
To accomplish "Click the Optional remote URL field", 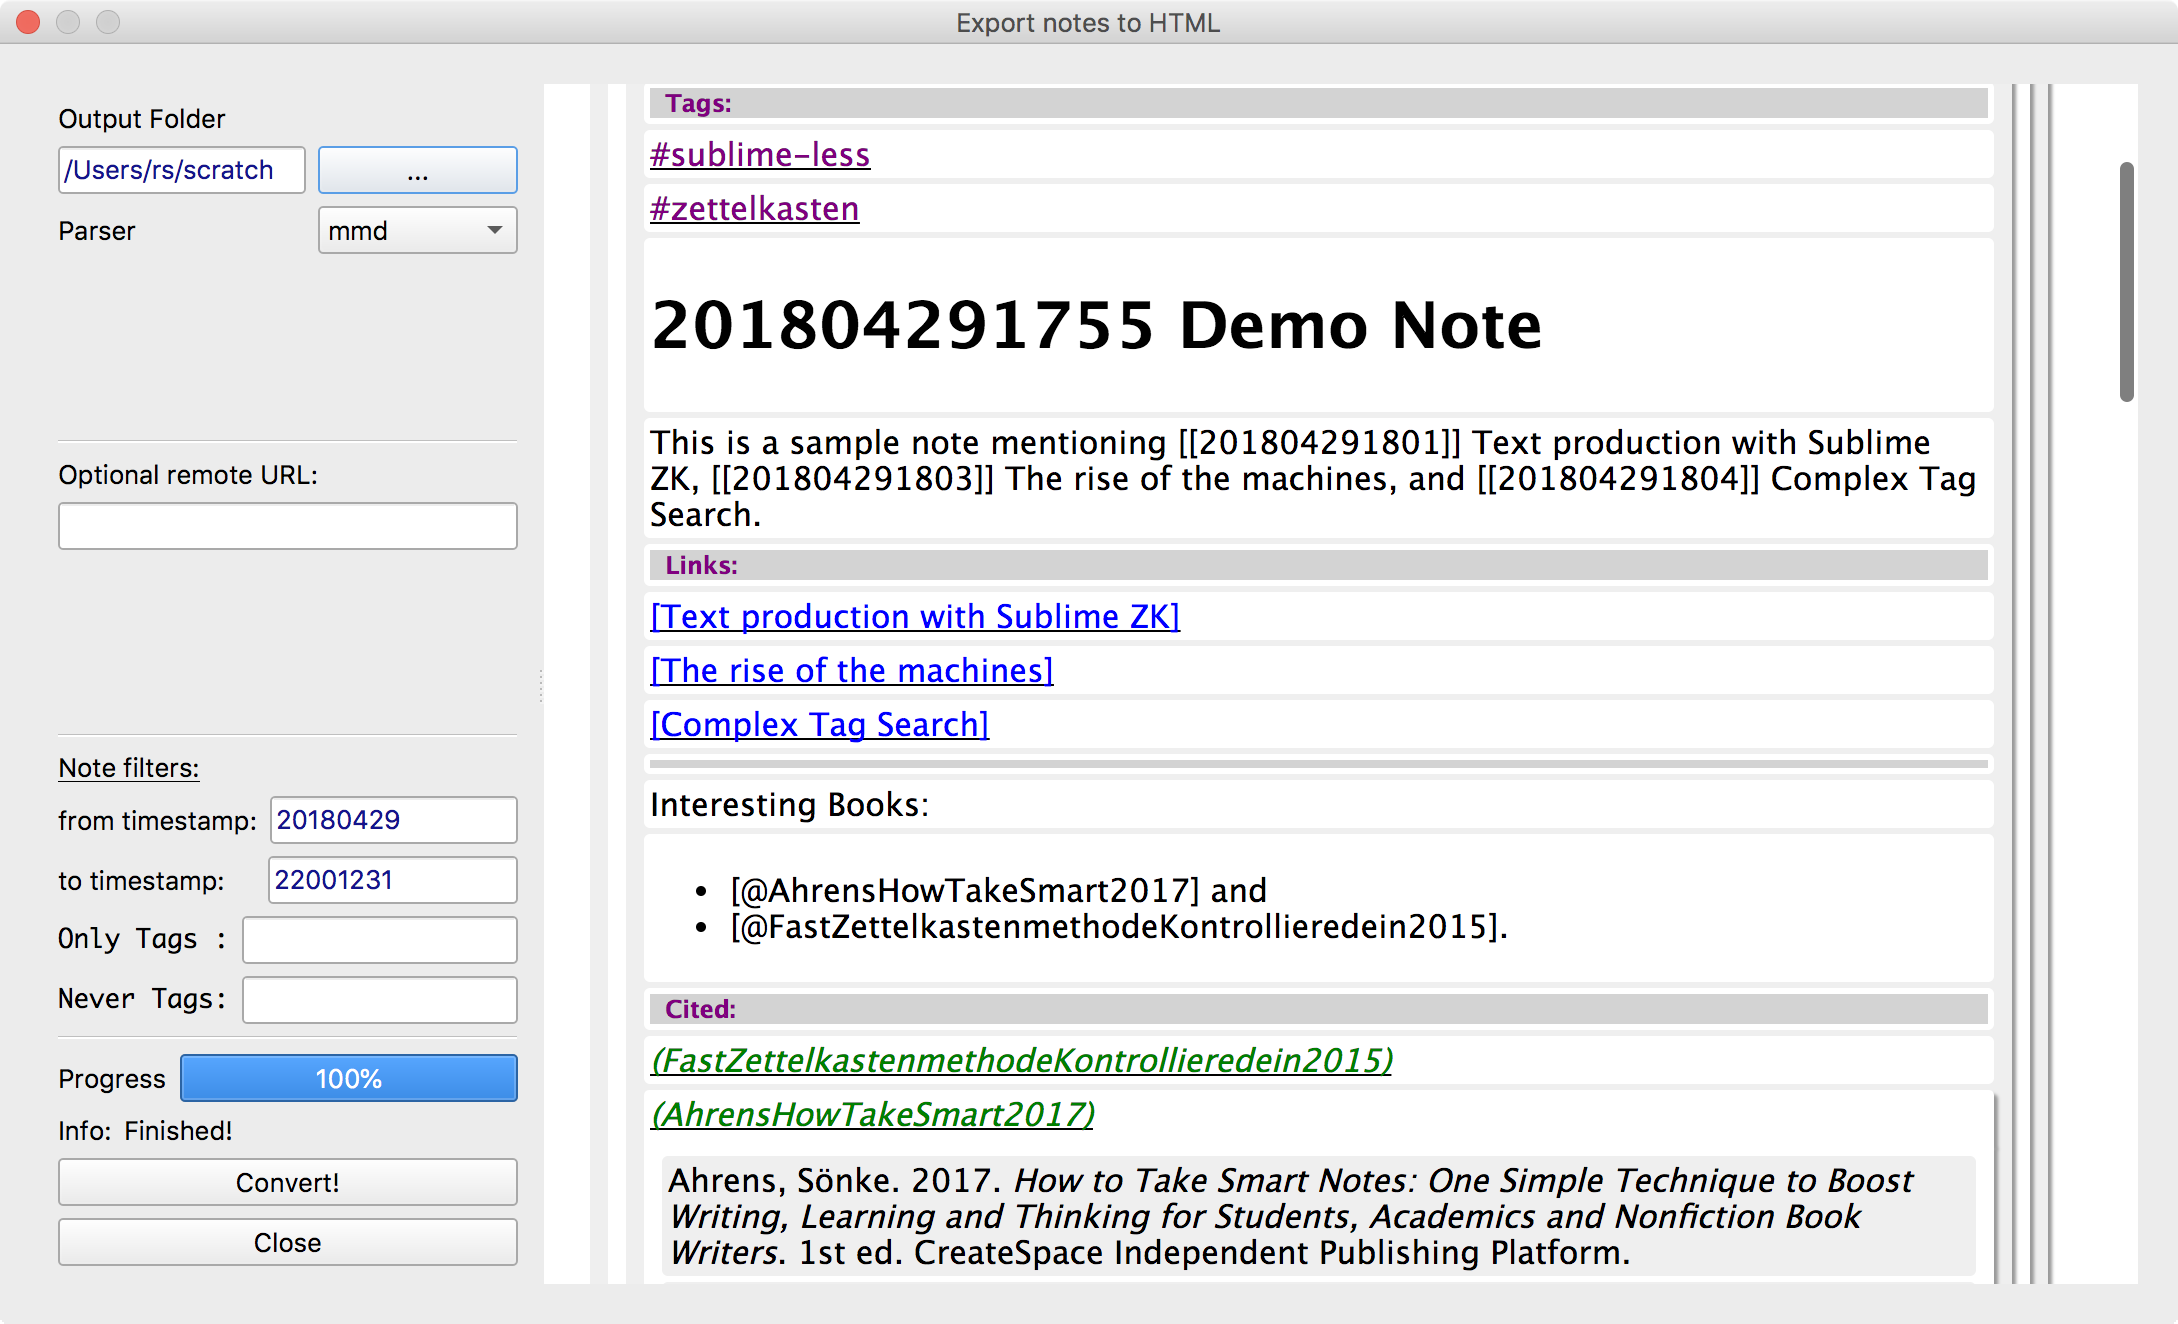I will pyautogui.click(x=287, y=526).
